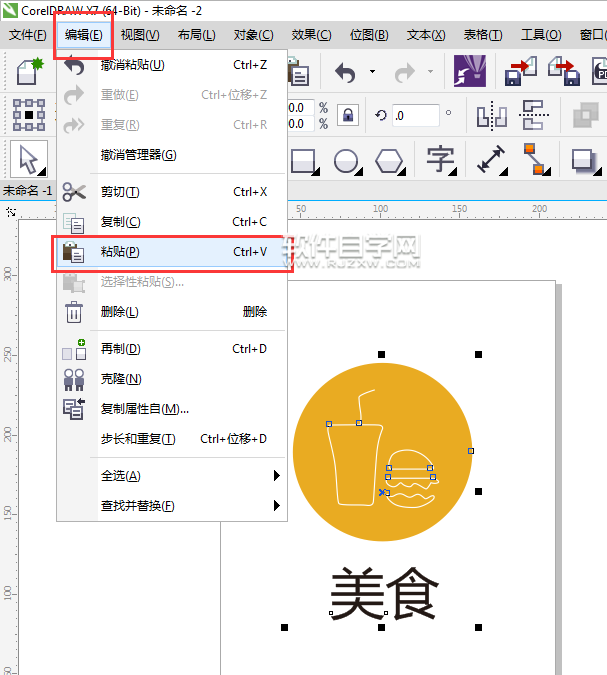Screen dimensions: 607x675
Task: Click the Import toolbar icon
Action: 520,71
